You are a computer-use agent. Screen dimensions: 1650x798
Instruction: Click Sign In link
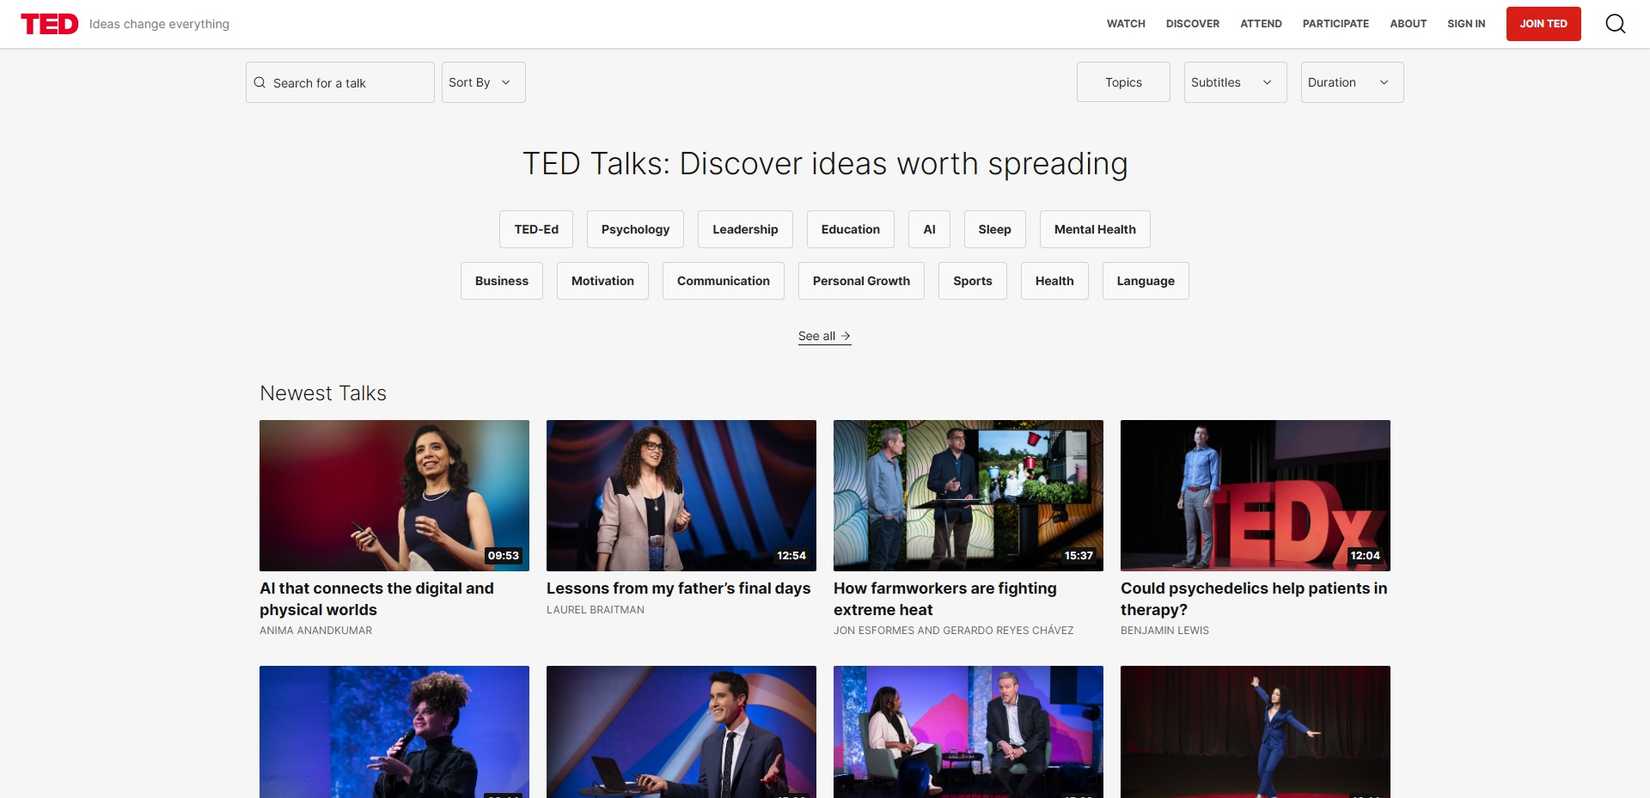coord(1466,24)
